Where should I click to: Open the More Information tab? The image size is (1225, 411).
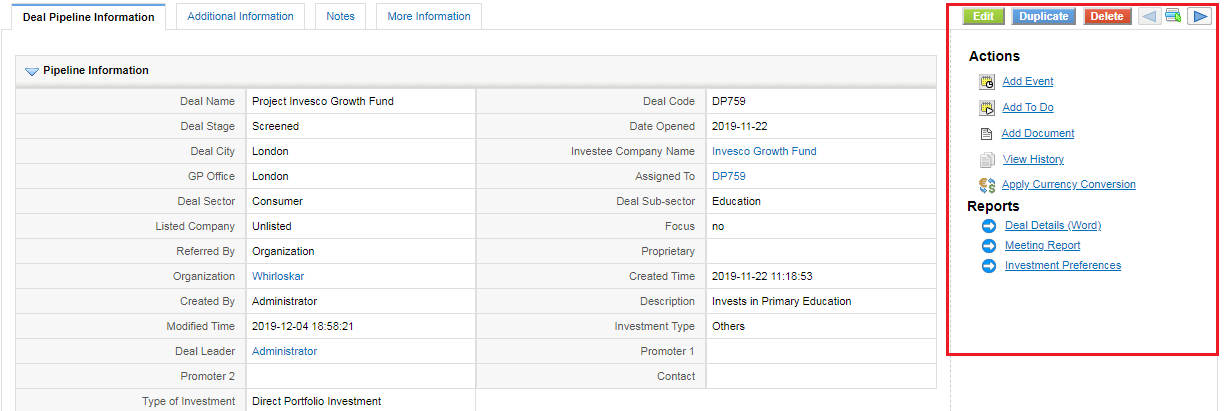tap(428, 16)
